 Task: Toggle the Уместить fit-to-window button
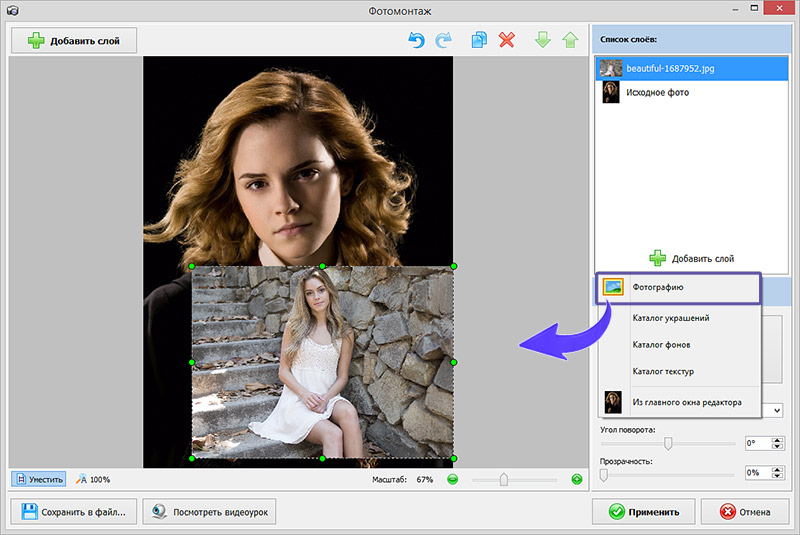[x=39, y=479]
